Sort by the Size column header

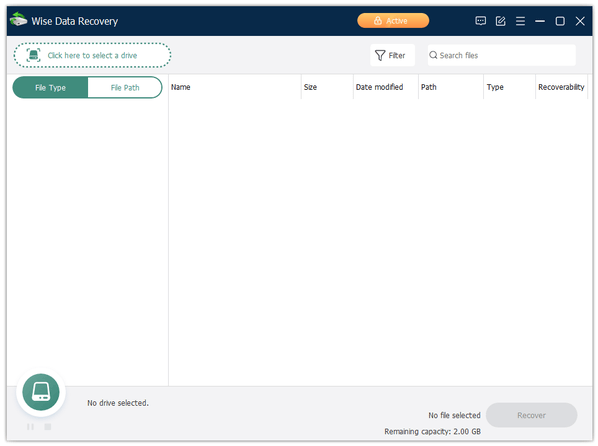click(x=327, y=87)
